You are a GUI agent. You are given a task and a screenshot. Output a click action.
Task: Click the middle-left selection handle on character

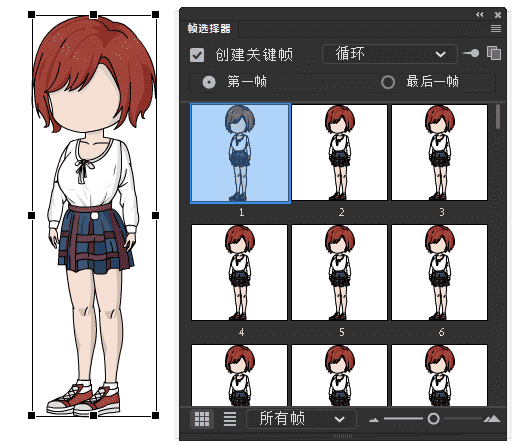pyautogui.click(x=31, y=216)
